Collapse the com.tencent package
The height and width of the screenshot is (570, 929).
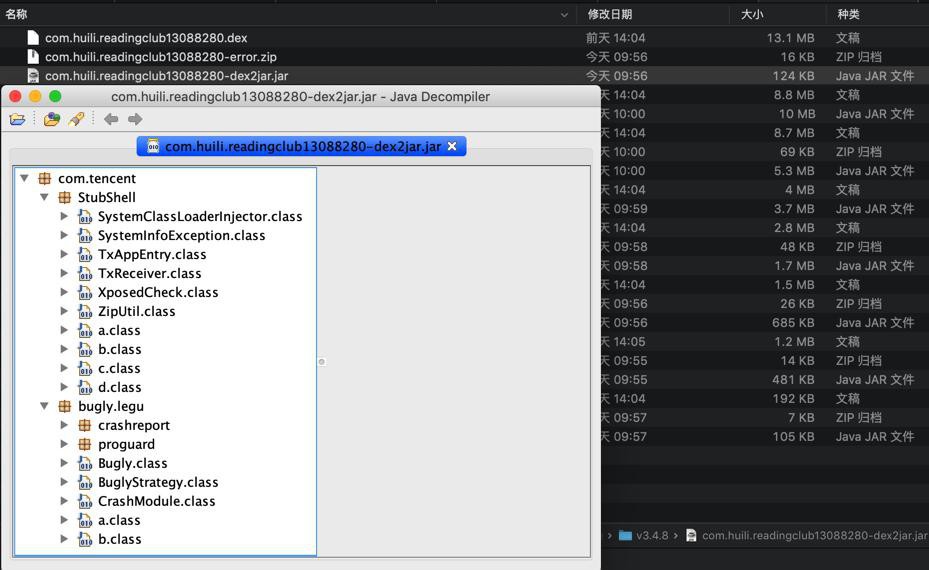(24, 178)
